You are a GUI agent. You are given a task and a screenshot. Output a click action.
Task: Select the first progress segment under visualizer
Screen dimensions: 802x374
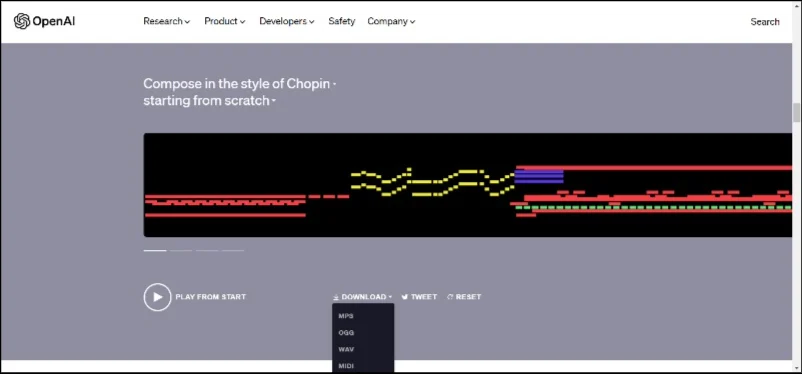(155, 251)
